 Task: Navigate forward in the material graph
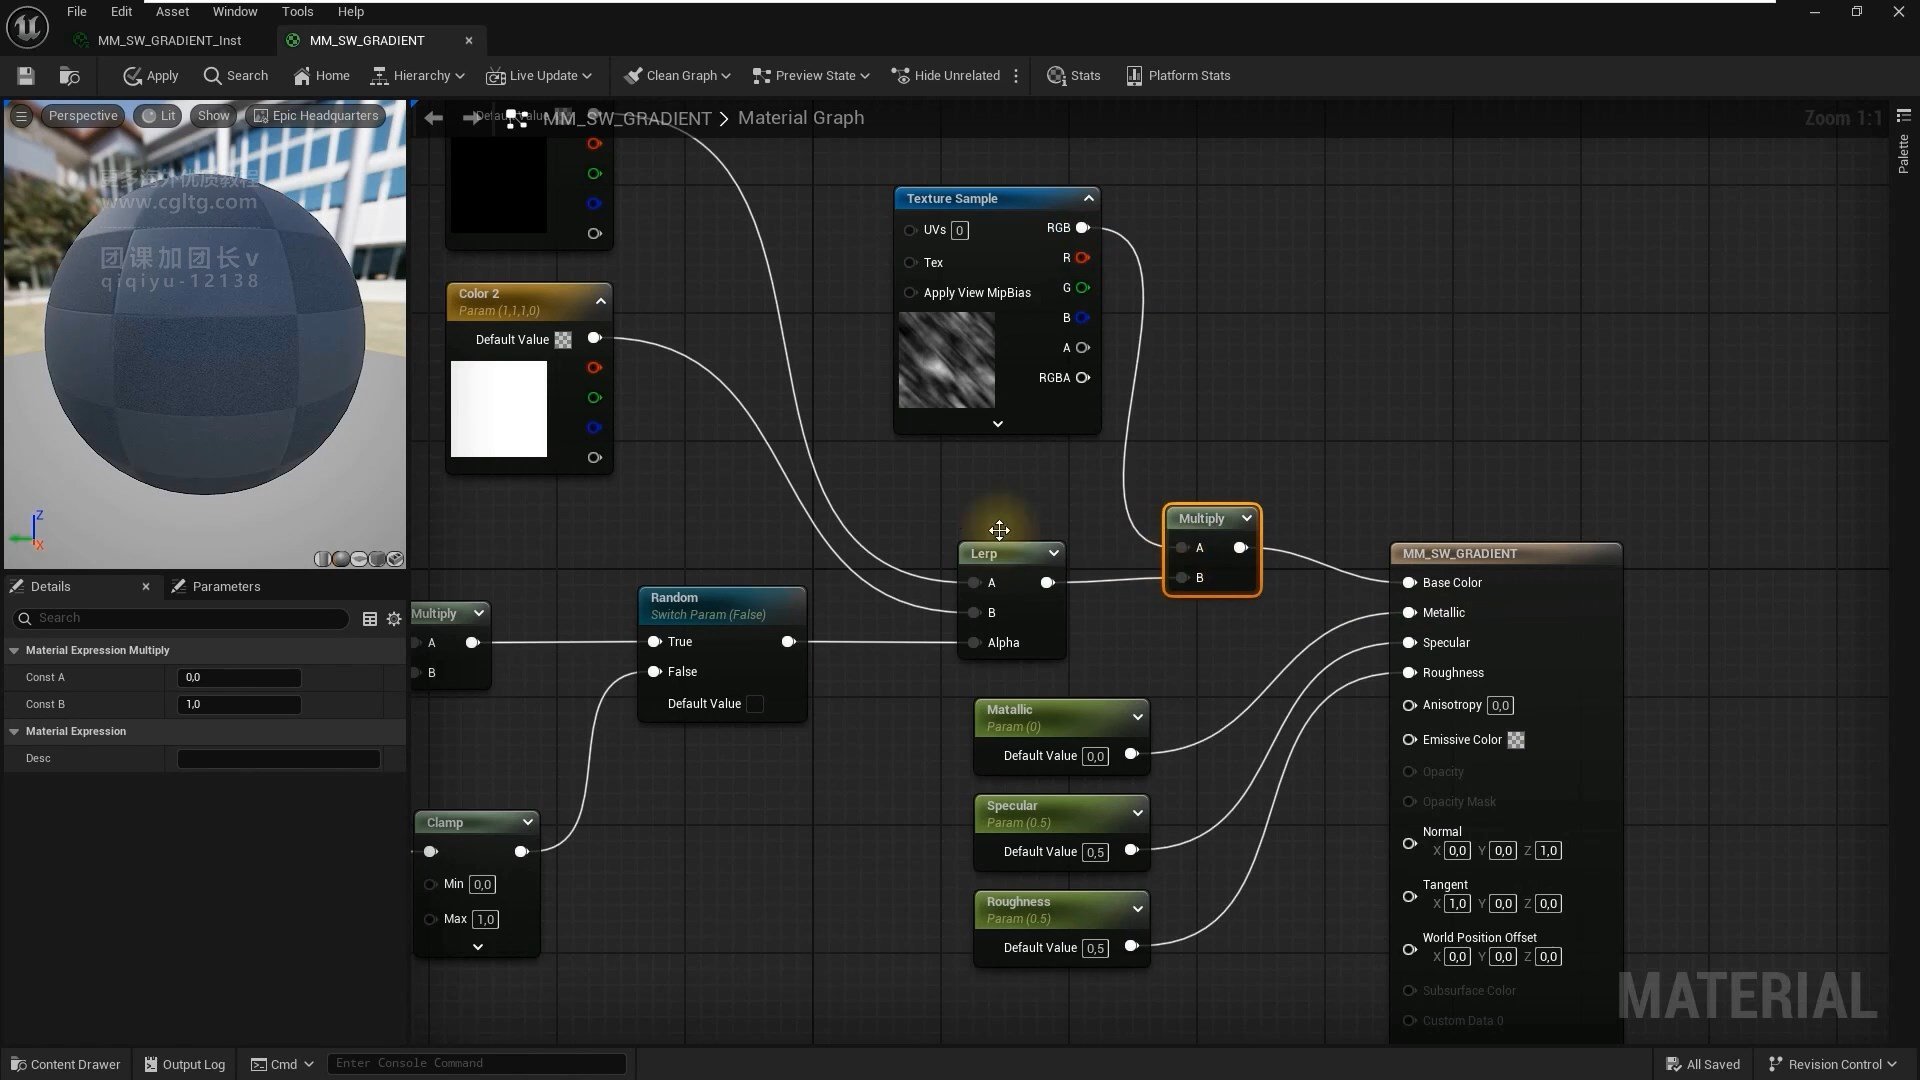471,118
